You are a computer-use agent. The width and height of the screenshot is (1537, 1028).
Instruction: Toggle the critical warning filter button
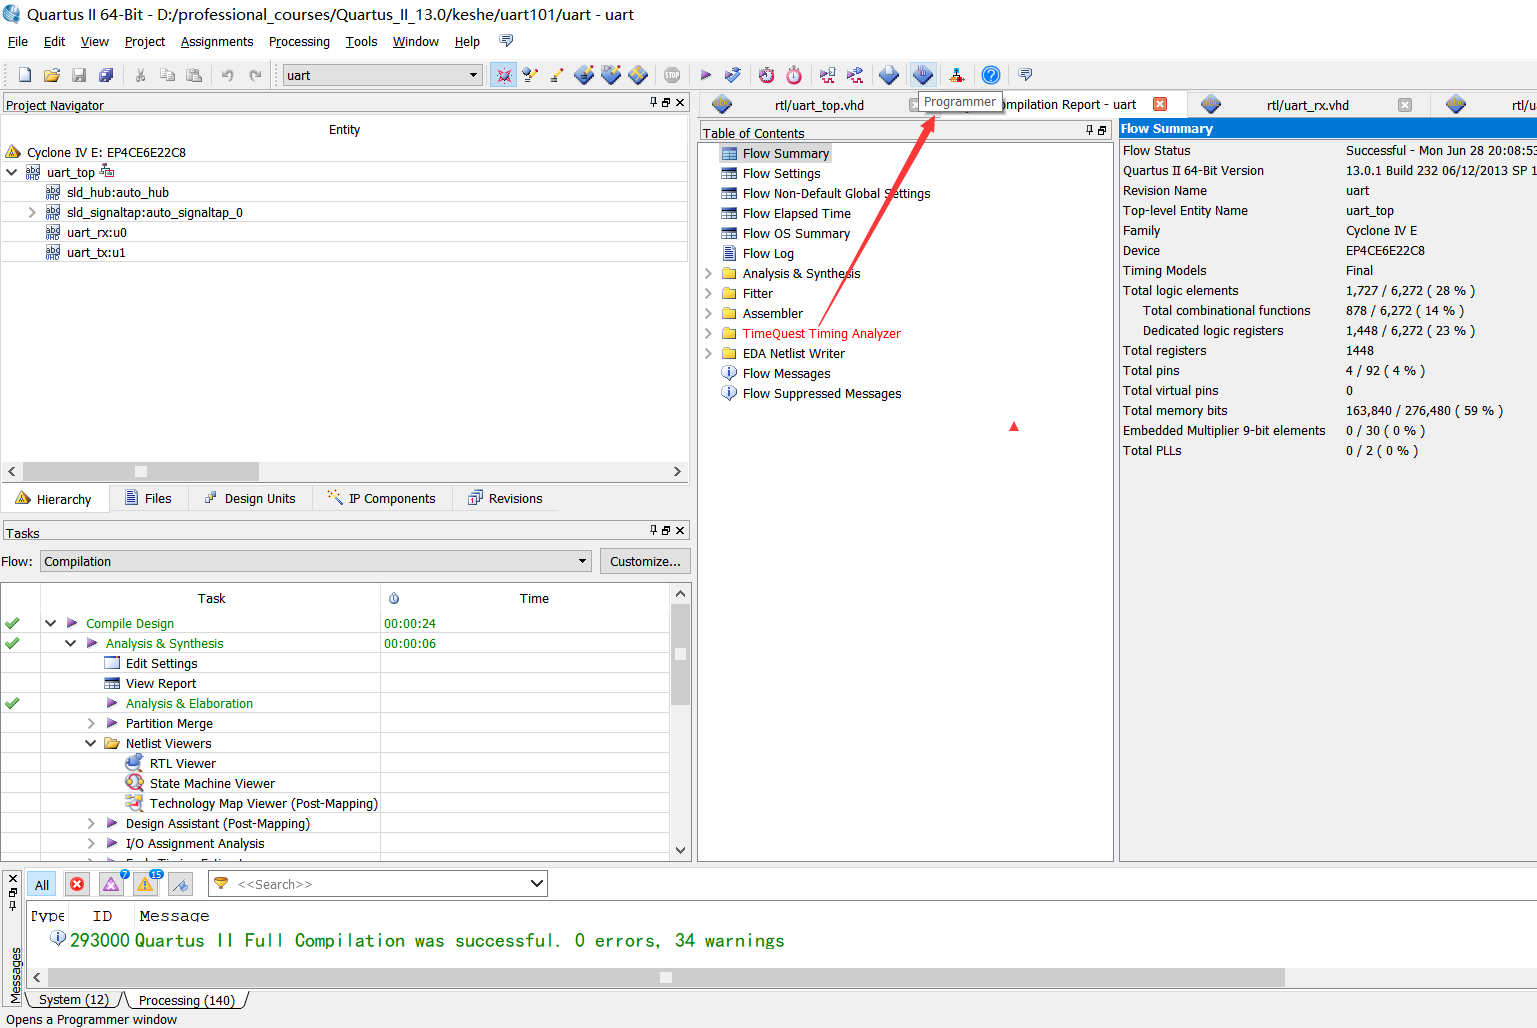coord(111,885)
